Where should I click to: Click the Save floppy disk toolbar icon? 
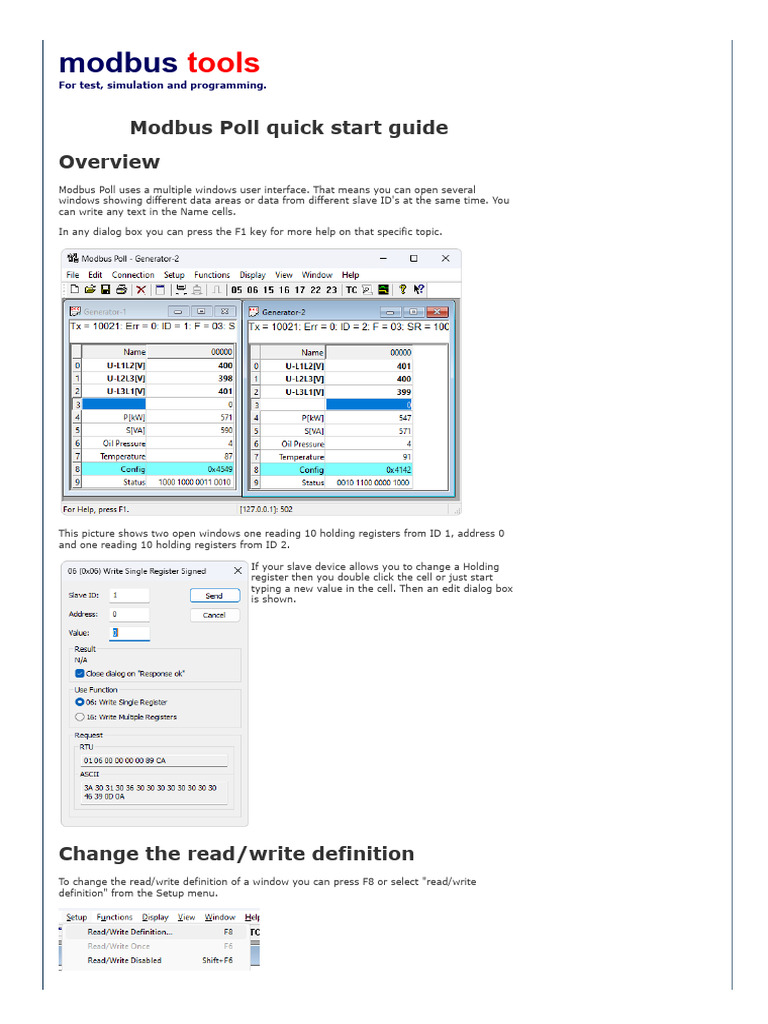105,289
